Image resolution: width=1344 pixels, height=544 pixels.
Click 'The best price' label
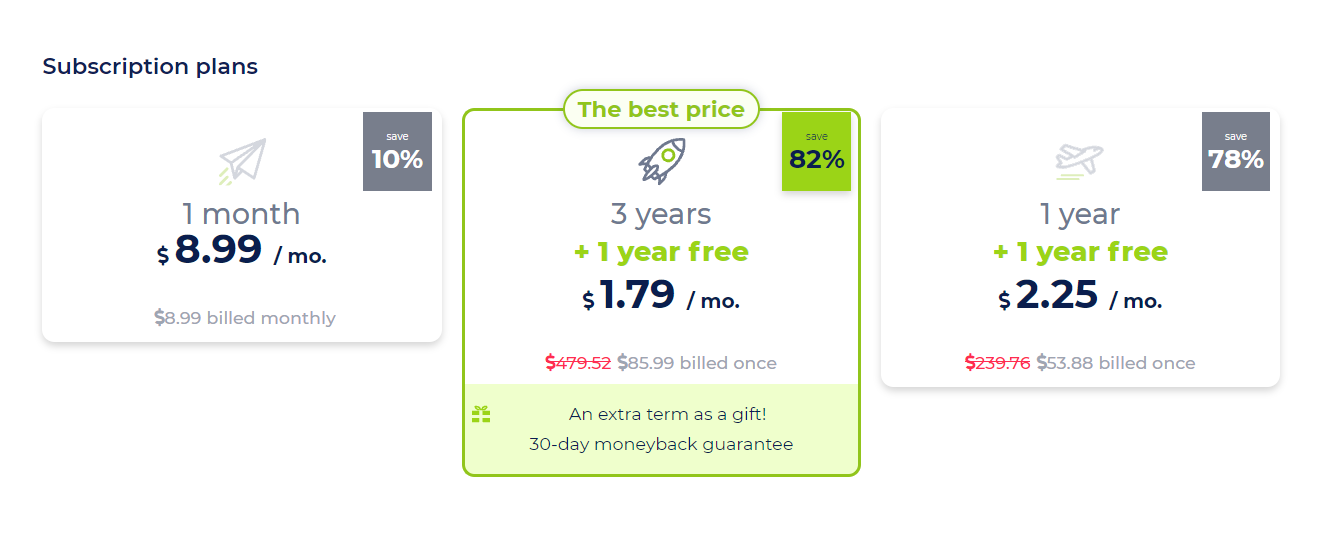(661, 109)
